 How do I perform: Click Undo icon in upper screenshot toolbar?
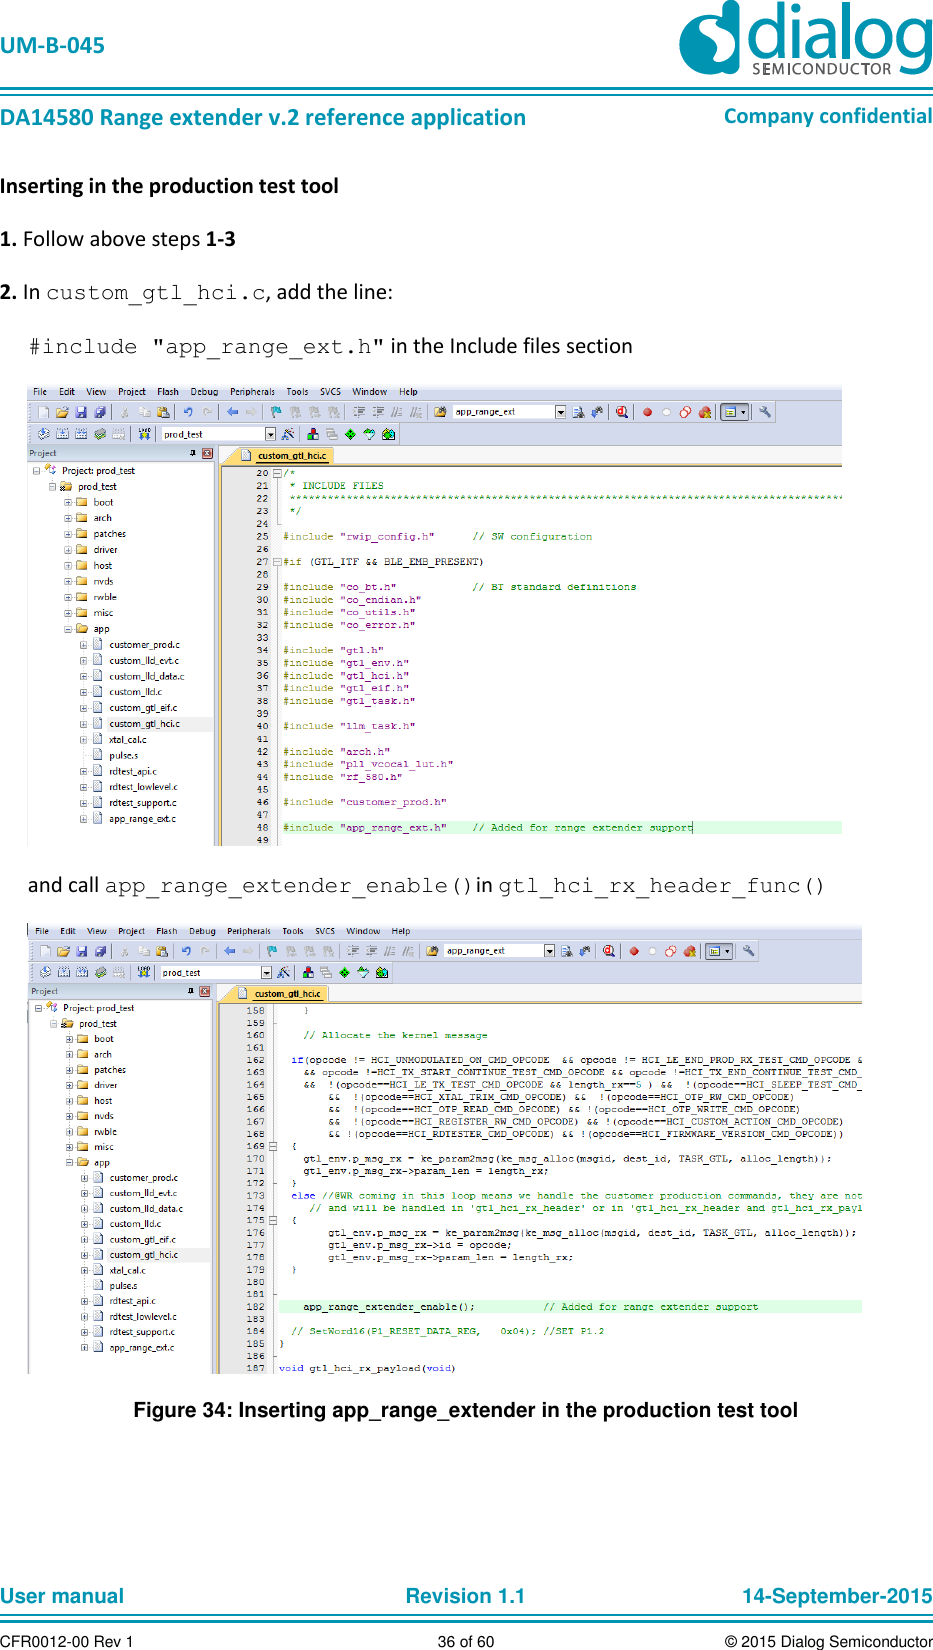[187, 412]
